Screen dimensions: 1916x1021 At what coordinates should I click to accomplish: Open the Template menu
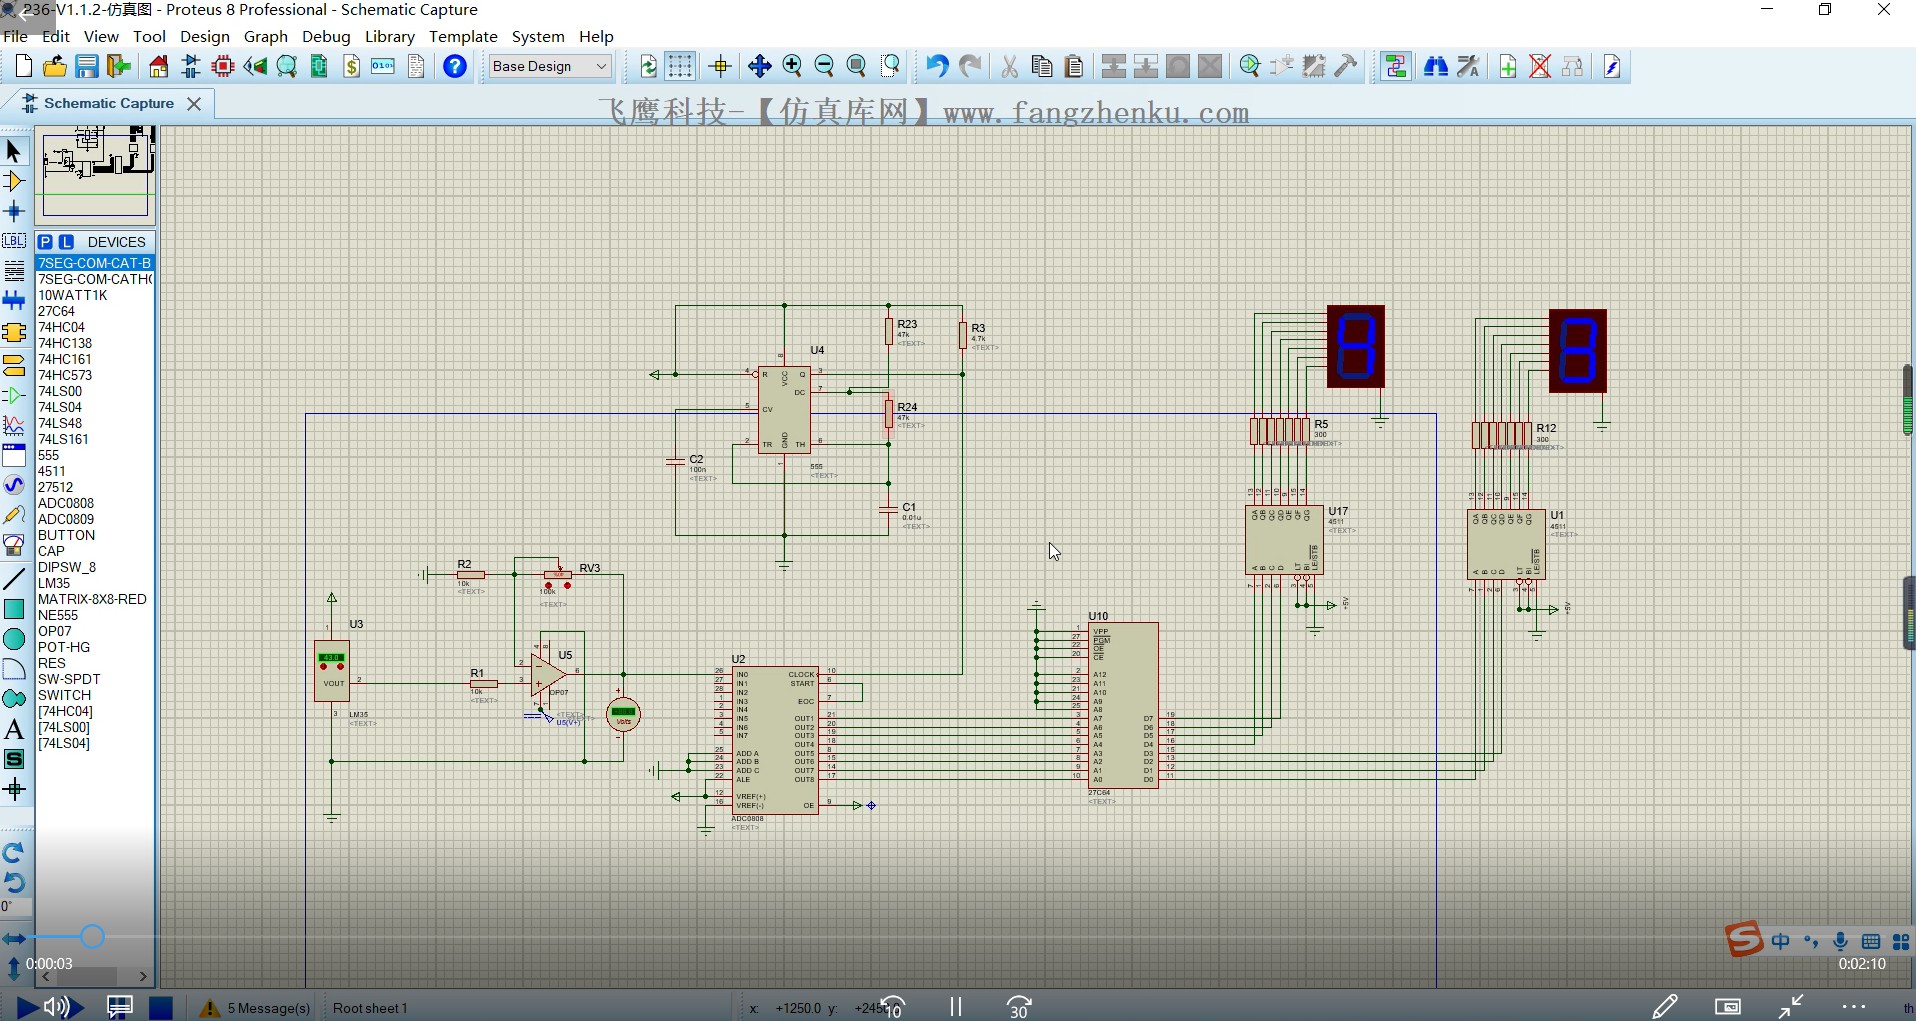coord(463,37)
